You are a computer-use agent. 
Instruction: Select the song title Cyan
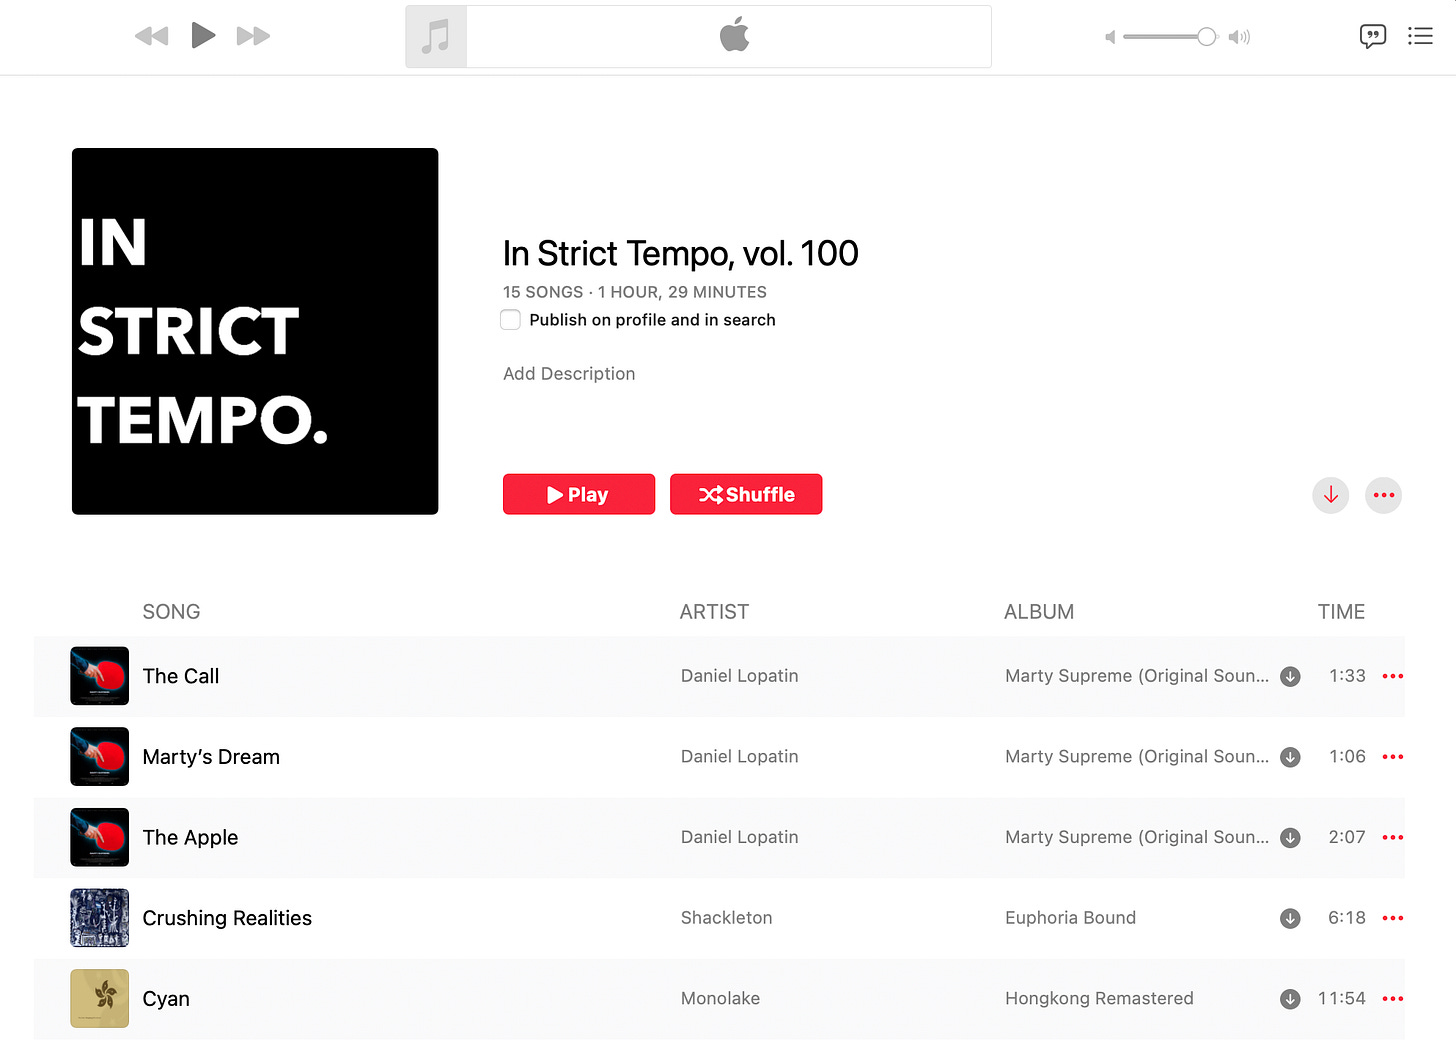166,999
